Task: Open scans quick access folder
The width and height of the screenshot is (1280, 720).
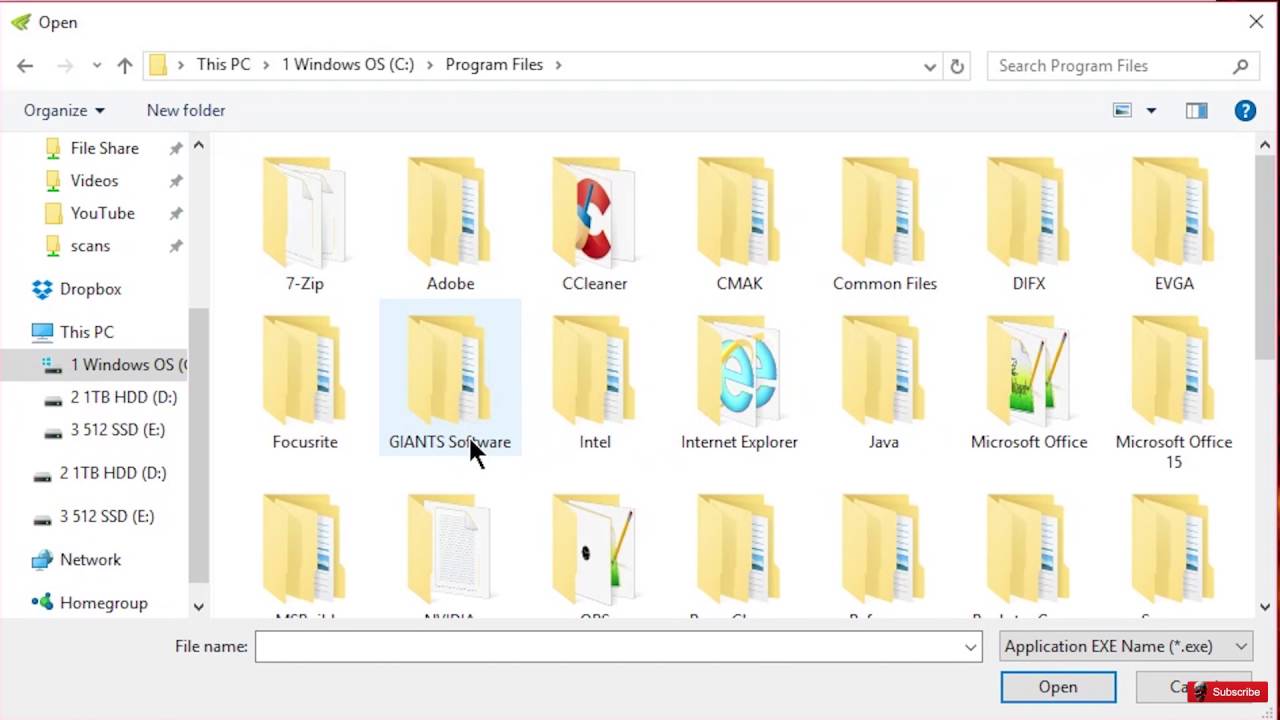Action: (90, 246)
